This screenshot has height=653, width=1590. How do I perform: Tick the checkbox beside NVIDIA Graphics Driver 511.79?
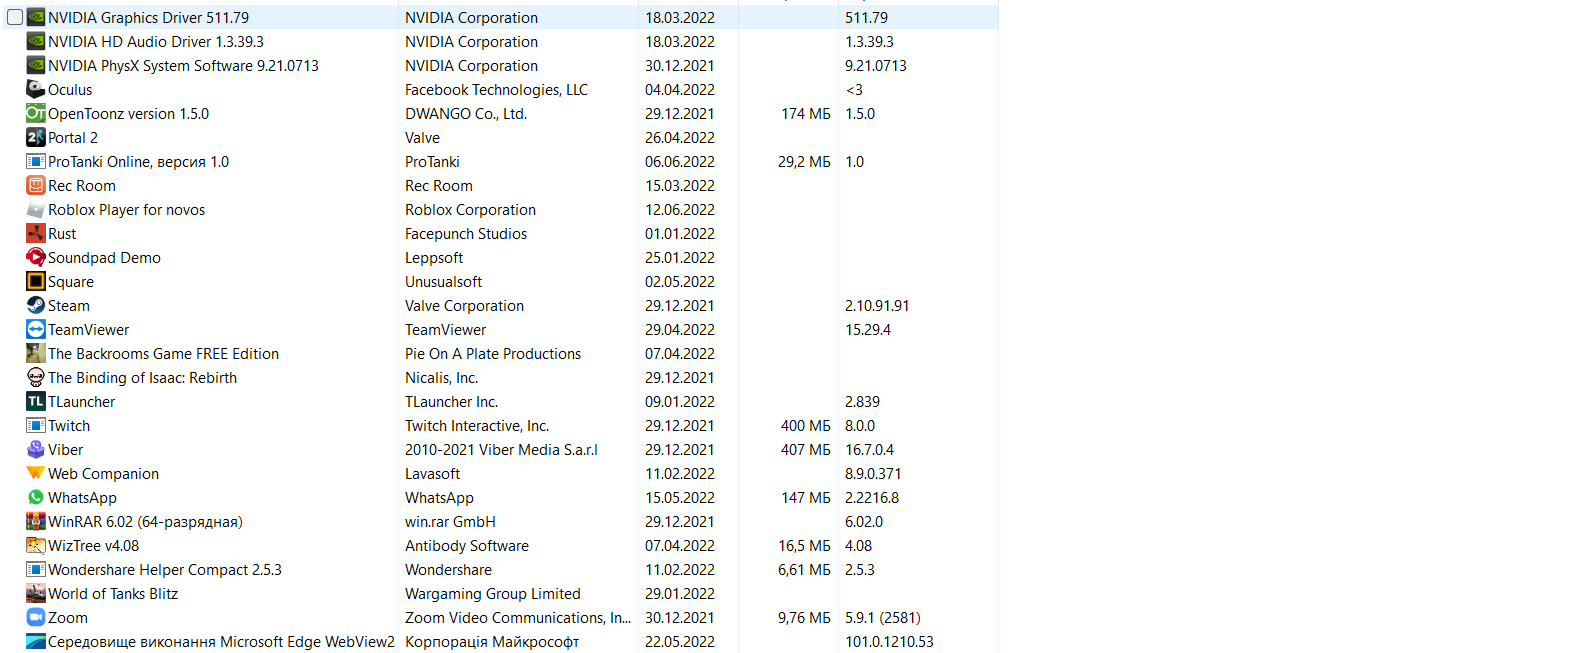(x=15, y=17)
